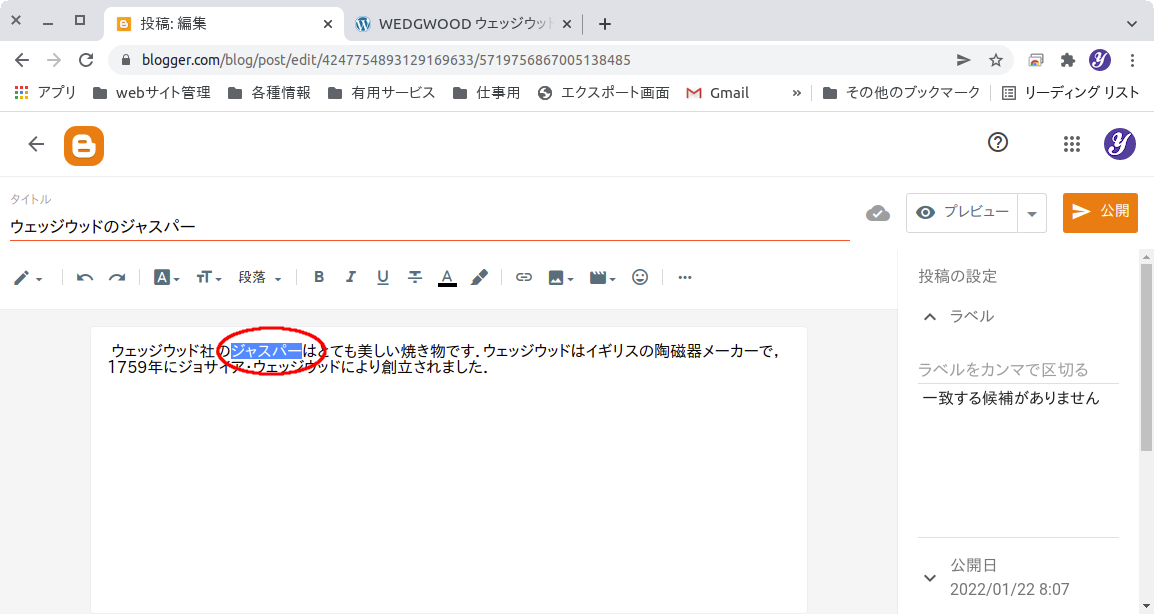This screenshot has height=614, width=1154.
Task: Switch to the 投稿: 編集 tab
Action: tap(223, 24)
